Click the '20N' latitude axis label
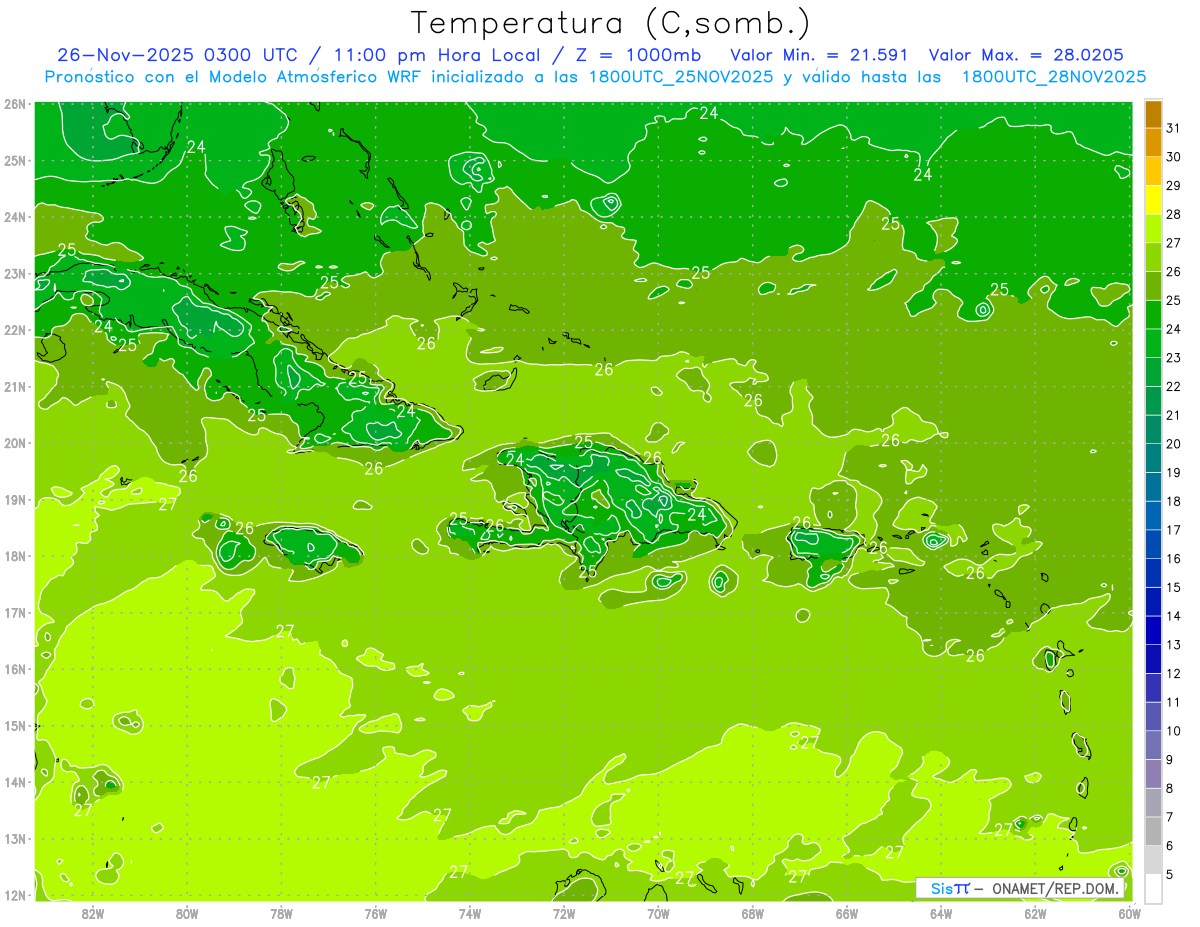Image resolution: width=1200 pixels, height=927 pixels. coord(15,443)
